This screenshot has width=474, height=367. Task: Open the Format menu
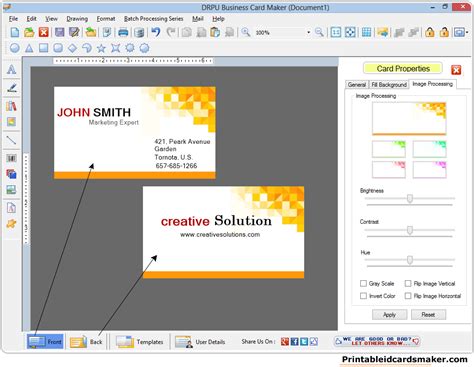[106, 19]
